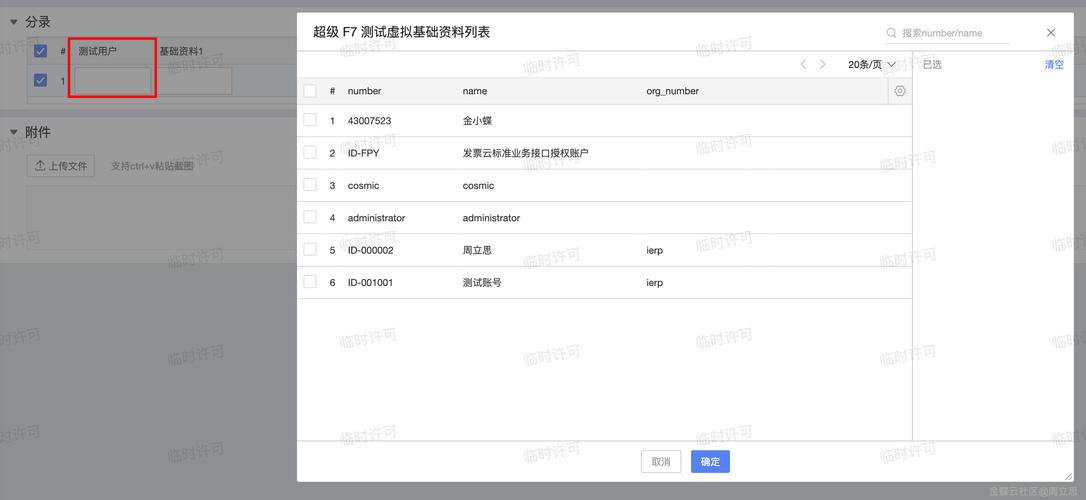Focus the 搜索number/name search field
Screen dimensions: 1086x500
click(953, 33)
